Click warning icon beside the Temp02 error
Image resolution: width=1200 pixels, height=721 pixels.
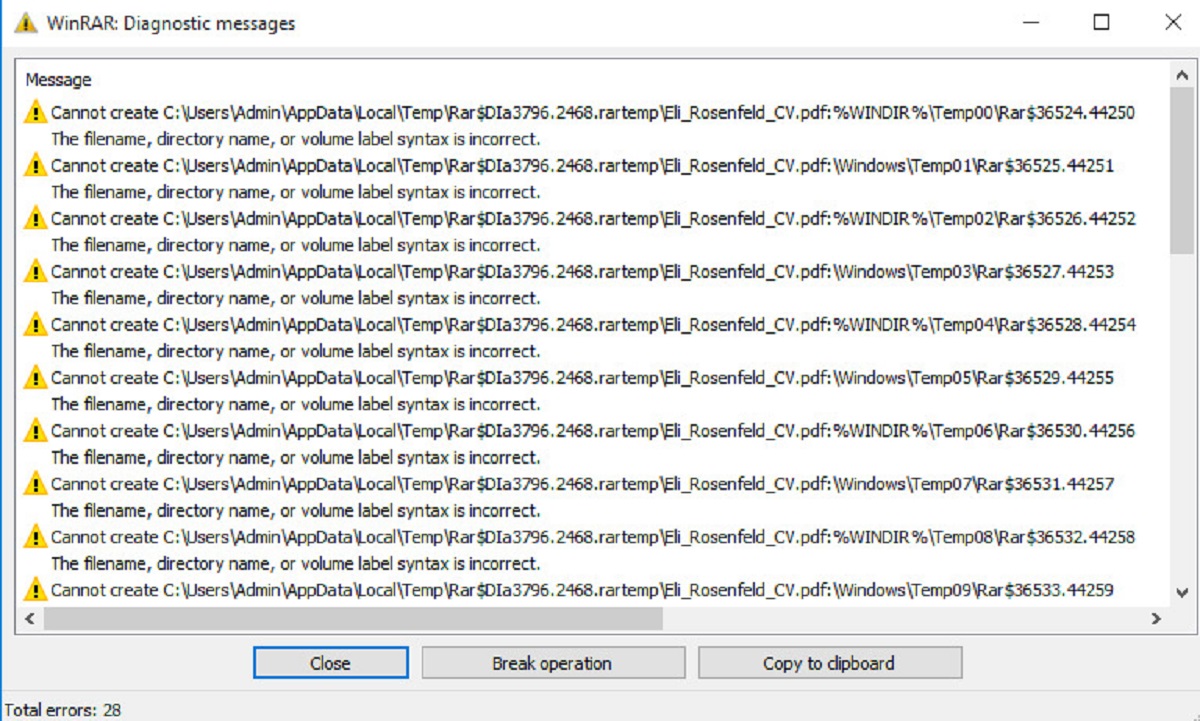pyautogui.click(x=36, y=218)
